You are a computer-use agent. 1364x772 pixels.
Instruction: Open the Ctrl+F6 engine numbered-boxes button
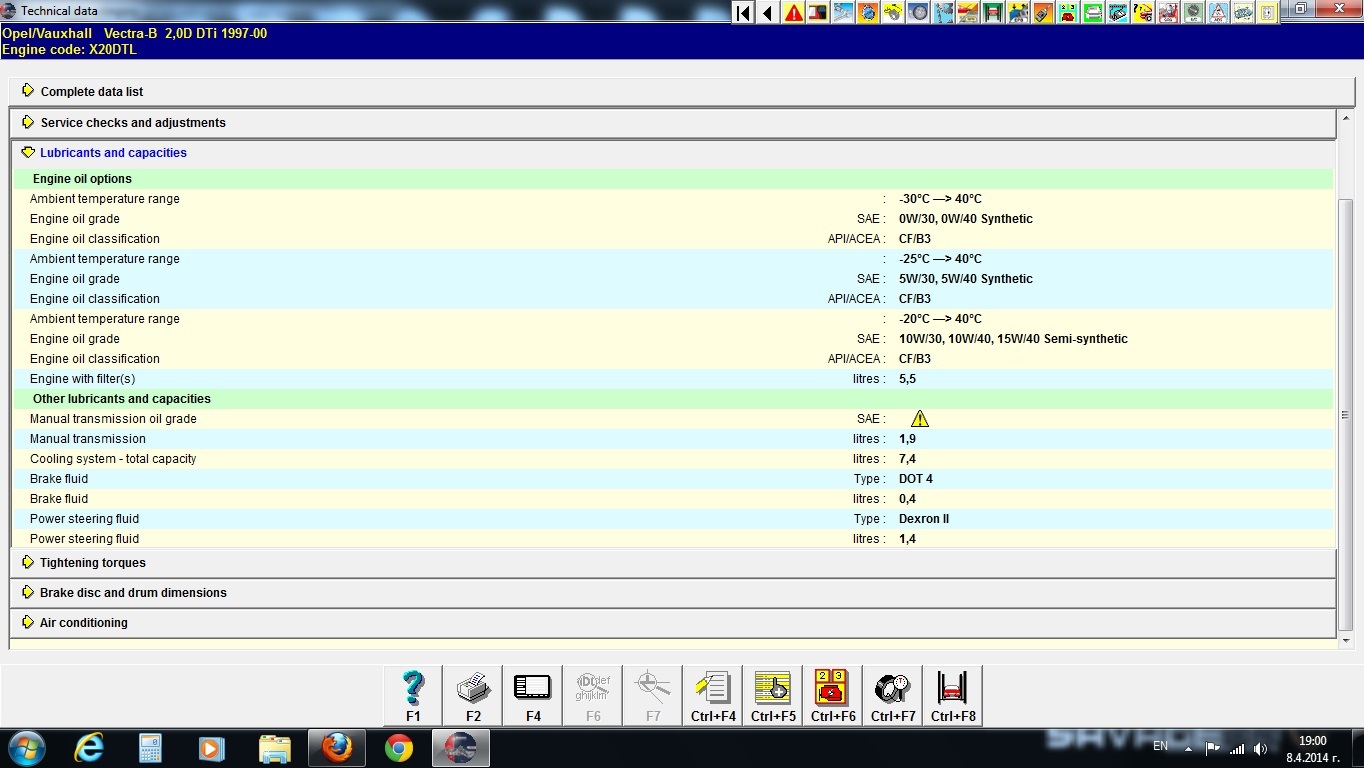[833, 695]
